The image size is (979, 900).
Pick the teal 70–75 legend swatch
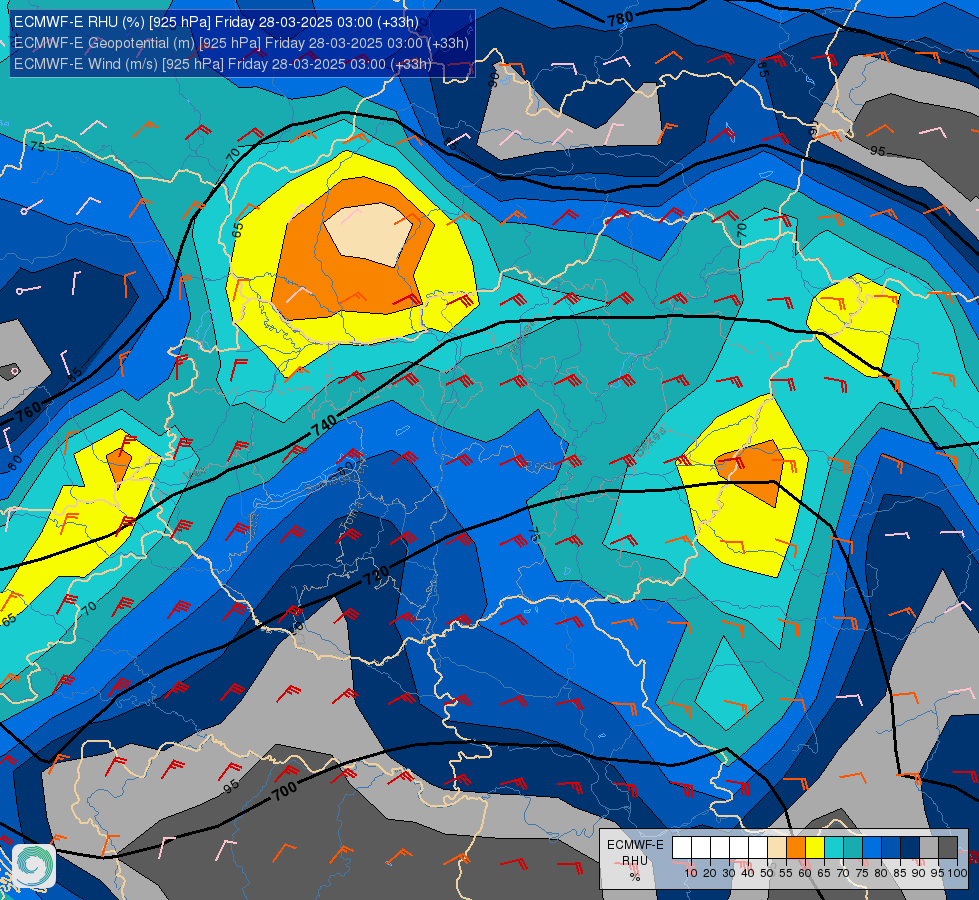pos(853,848)
